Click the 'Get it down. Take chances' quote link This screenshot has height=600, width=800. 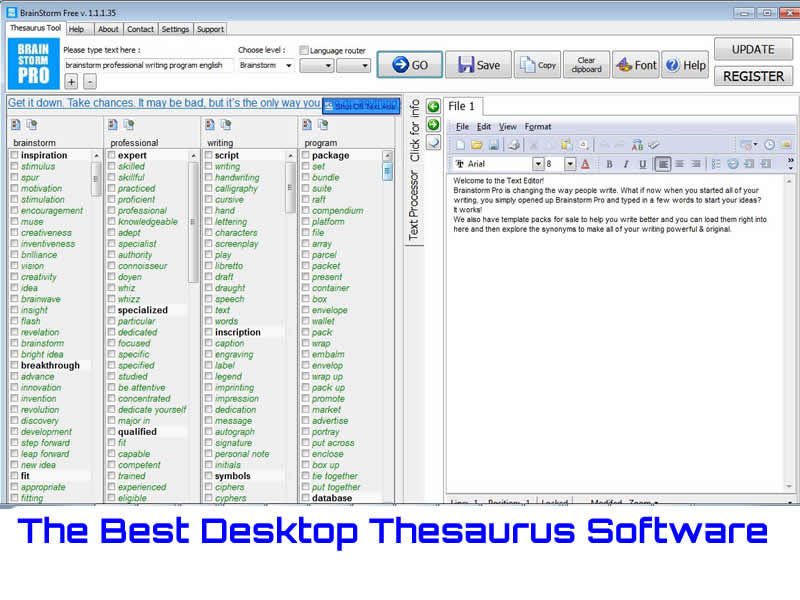point(164,103)
